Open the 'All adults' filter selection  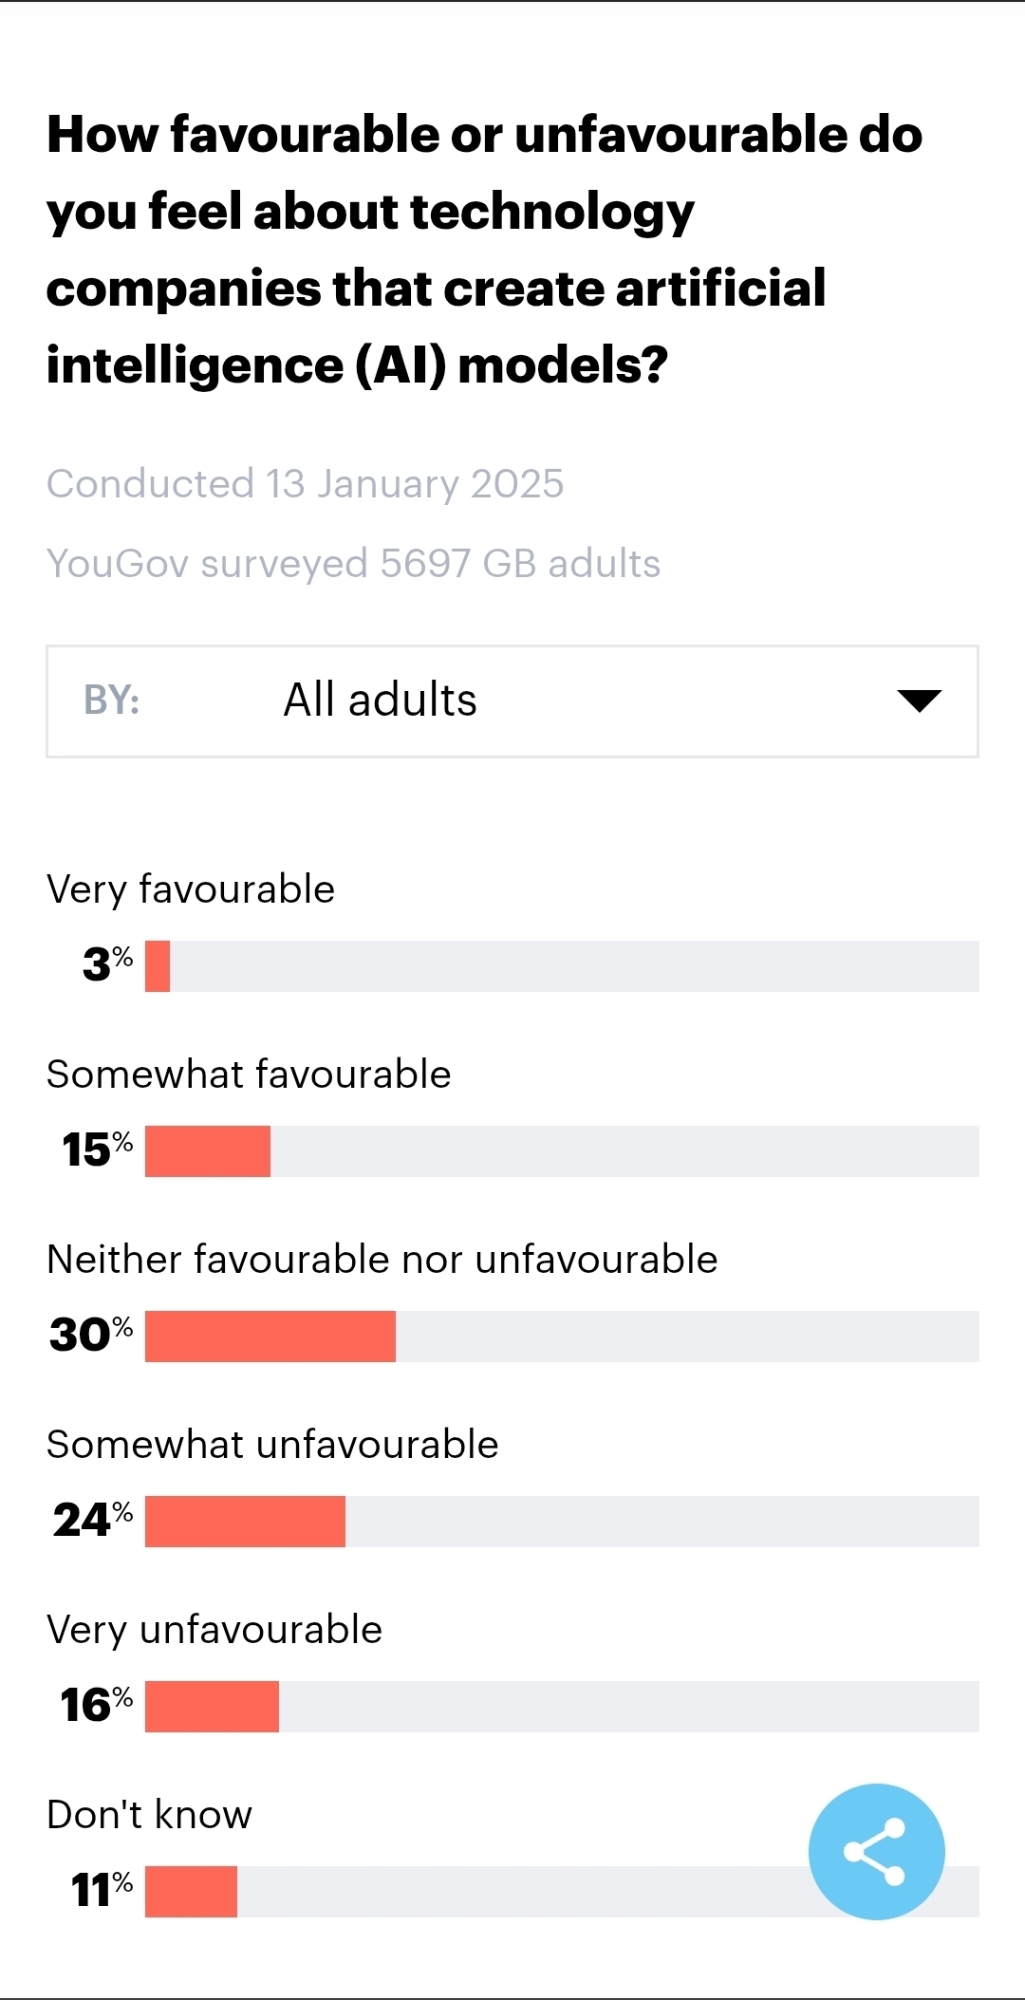coord(380,700)
